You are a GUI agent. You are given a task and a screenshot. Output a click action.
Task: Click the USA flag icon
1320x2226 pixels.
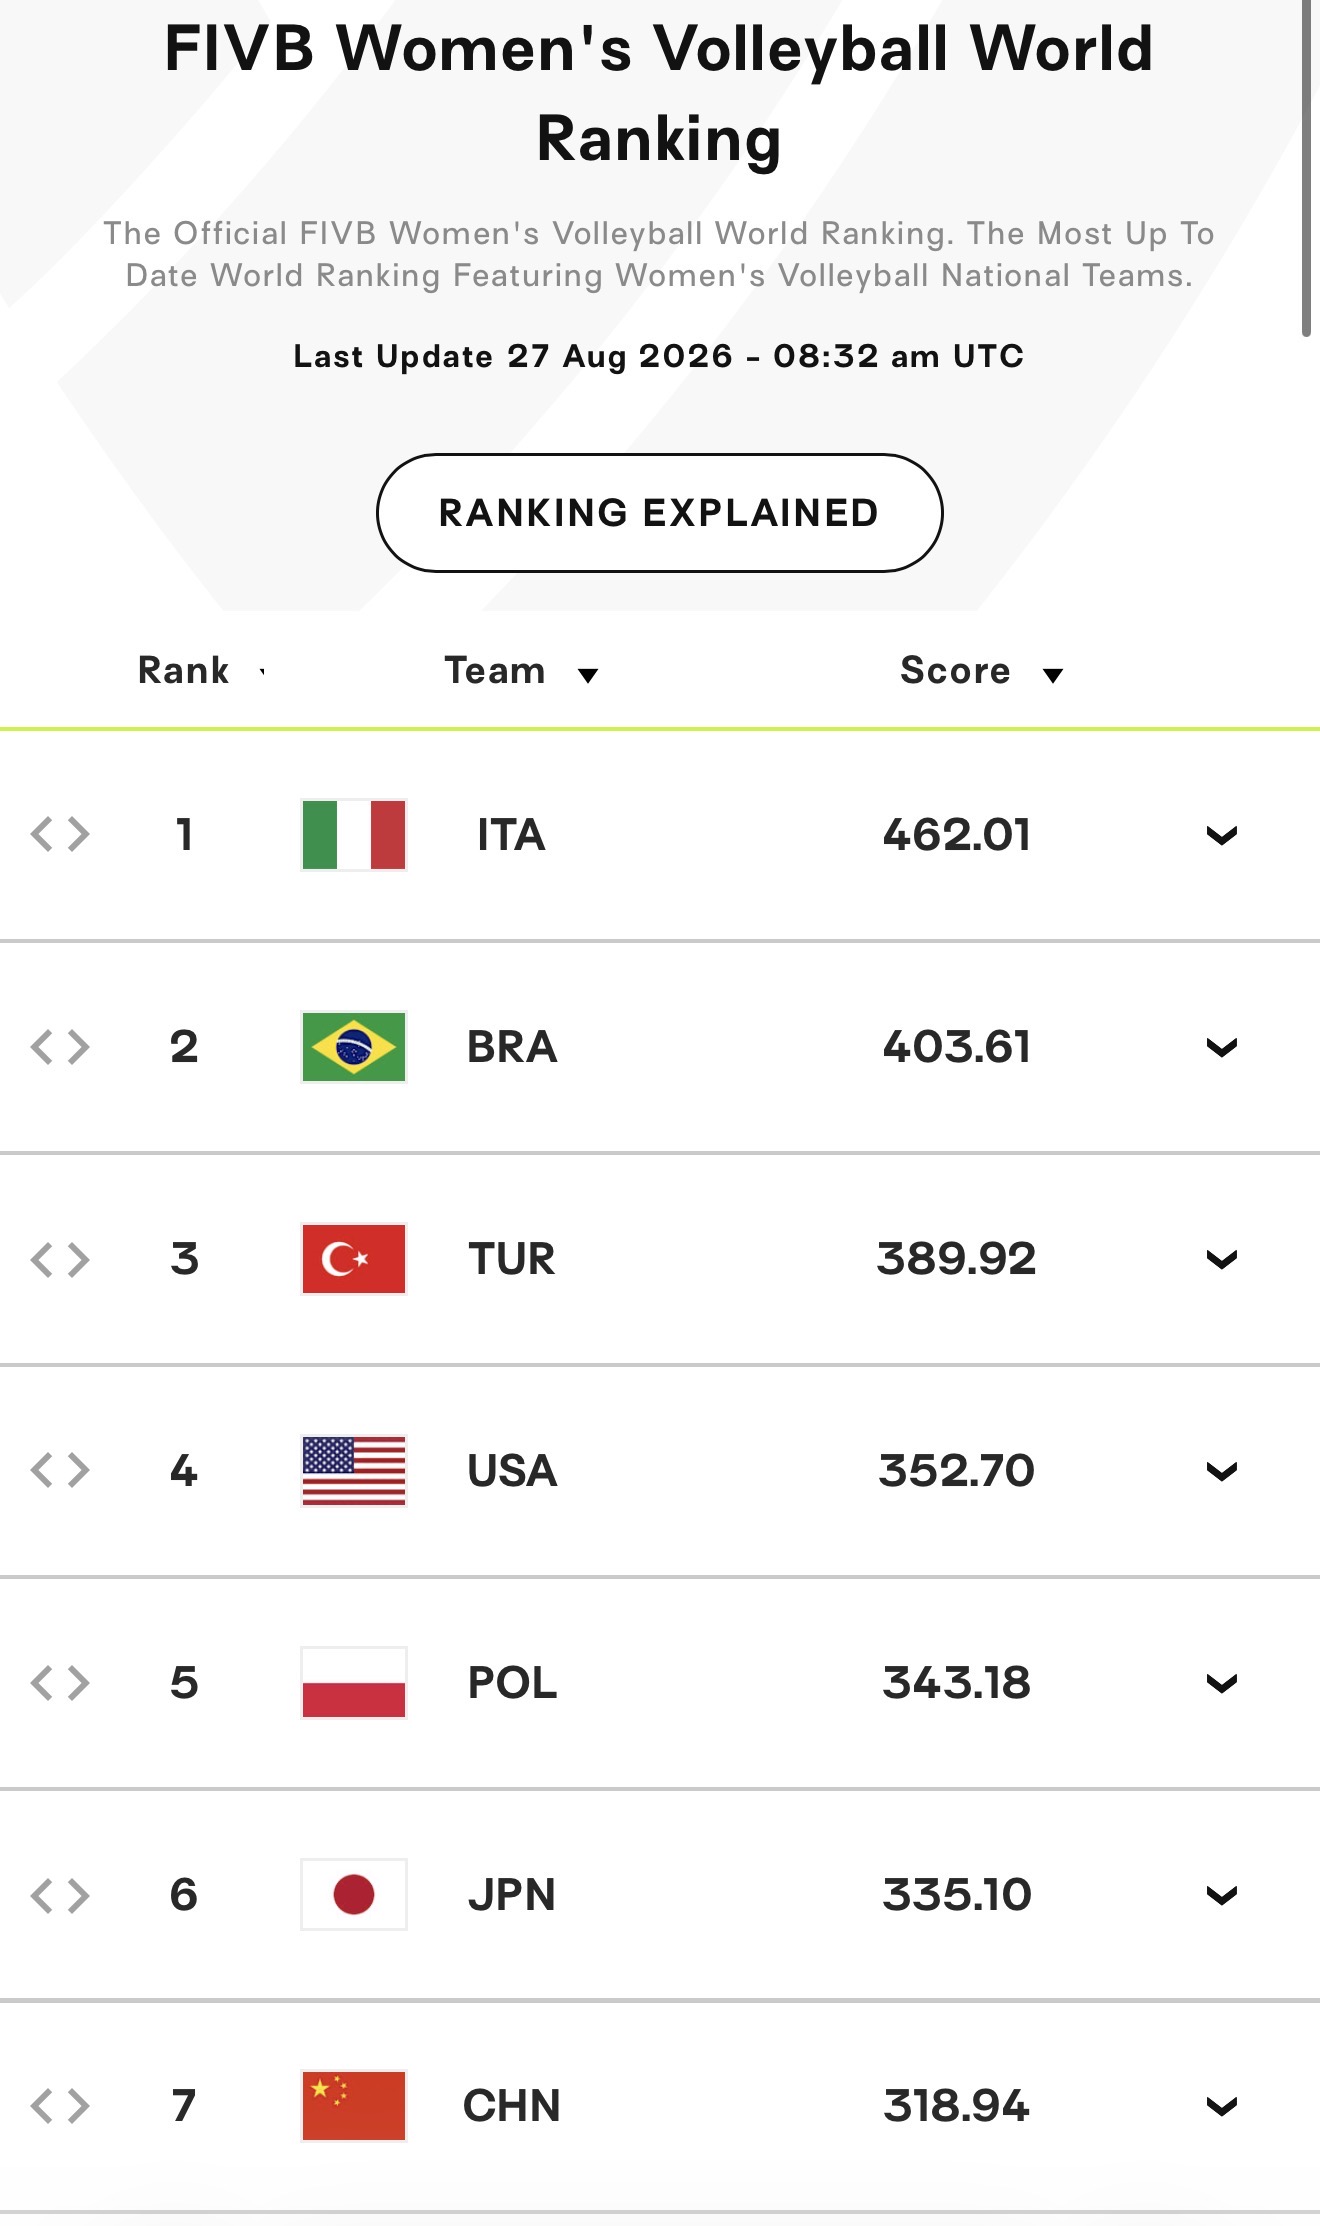(x=354, y=1471)
